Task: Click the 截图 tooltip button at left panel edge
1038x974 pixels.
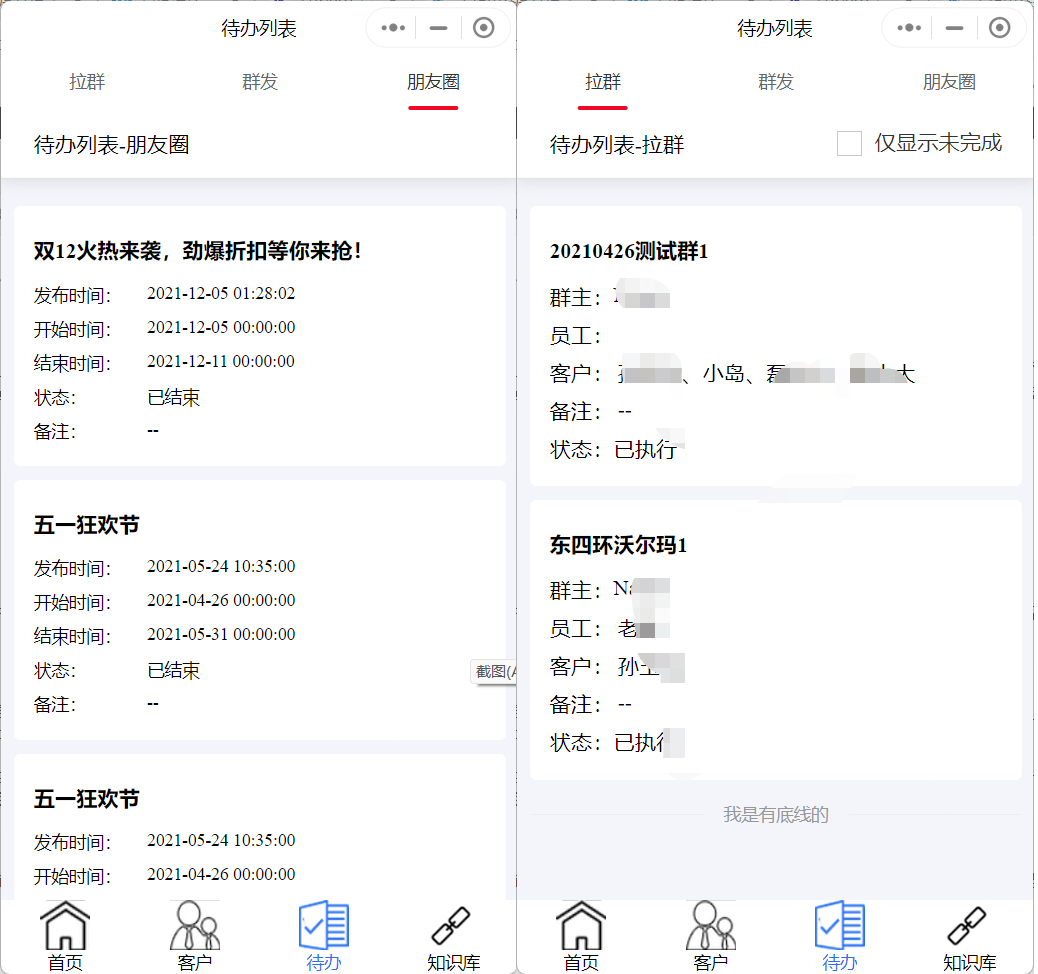Action: click(495, 672)
